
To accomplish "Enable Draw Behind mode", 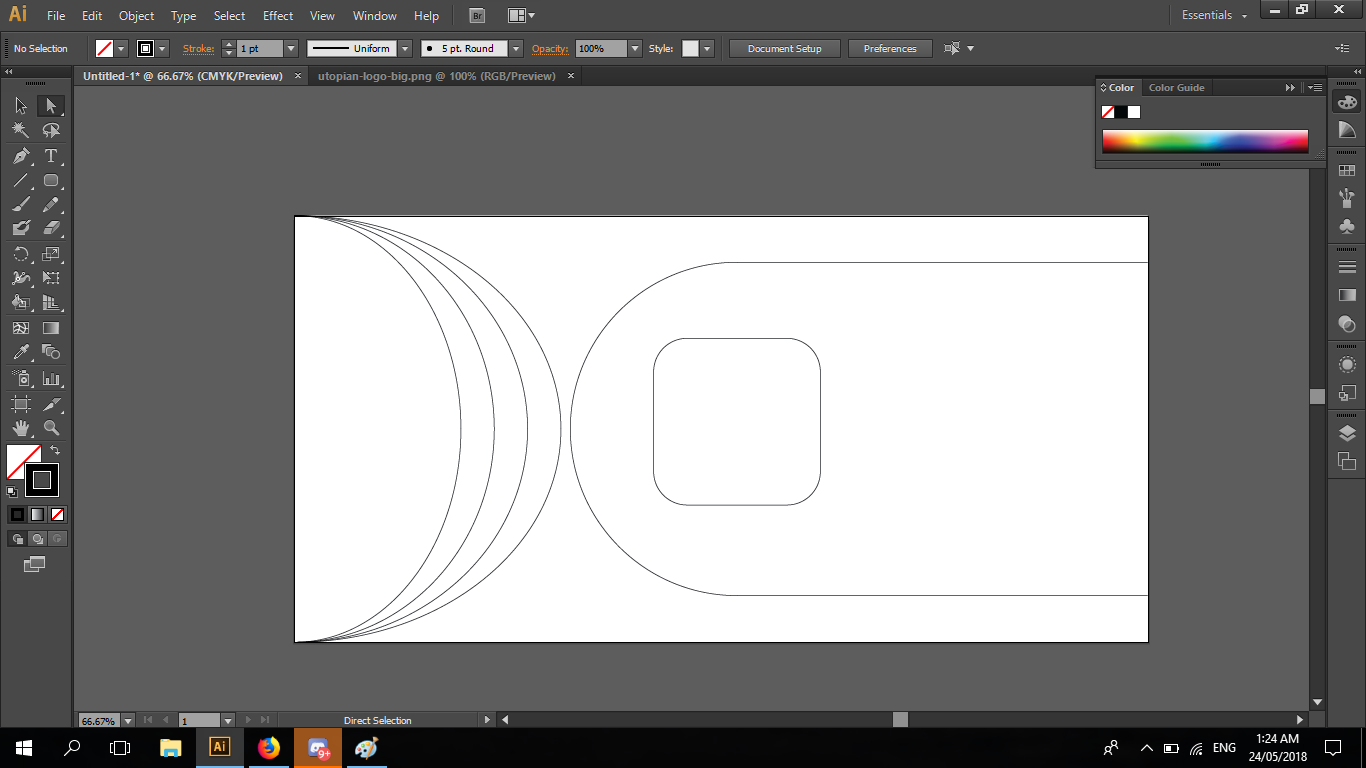I will point(37,538).
